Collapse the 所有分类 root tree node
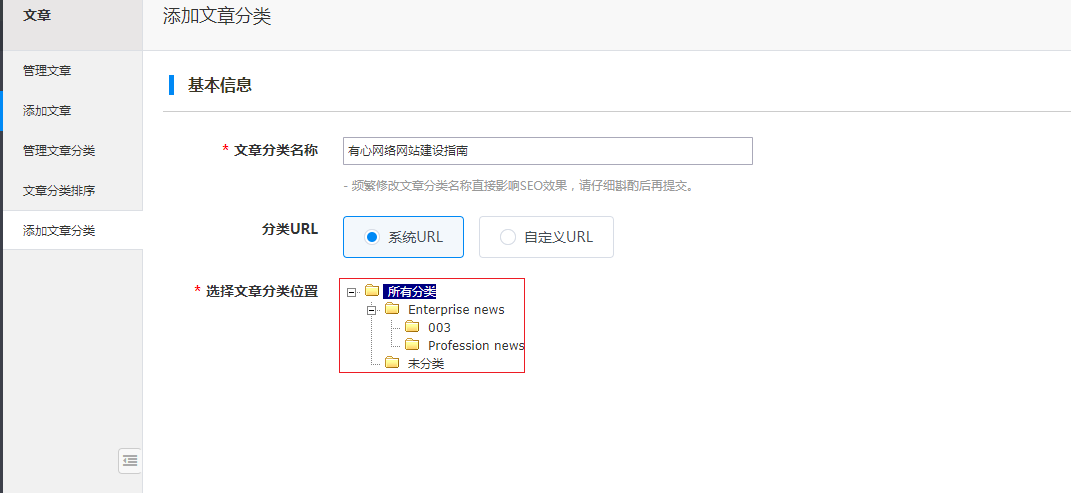Screen dimensions: 1071x493 click(x=351, y=292)
